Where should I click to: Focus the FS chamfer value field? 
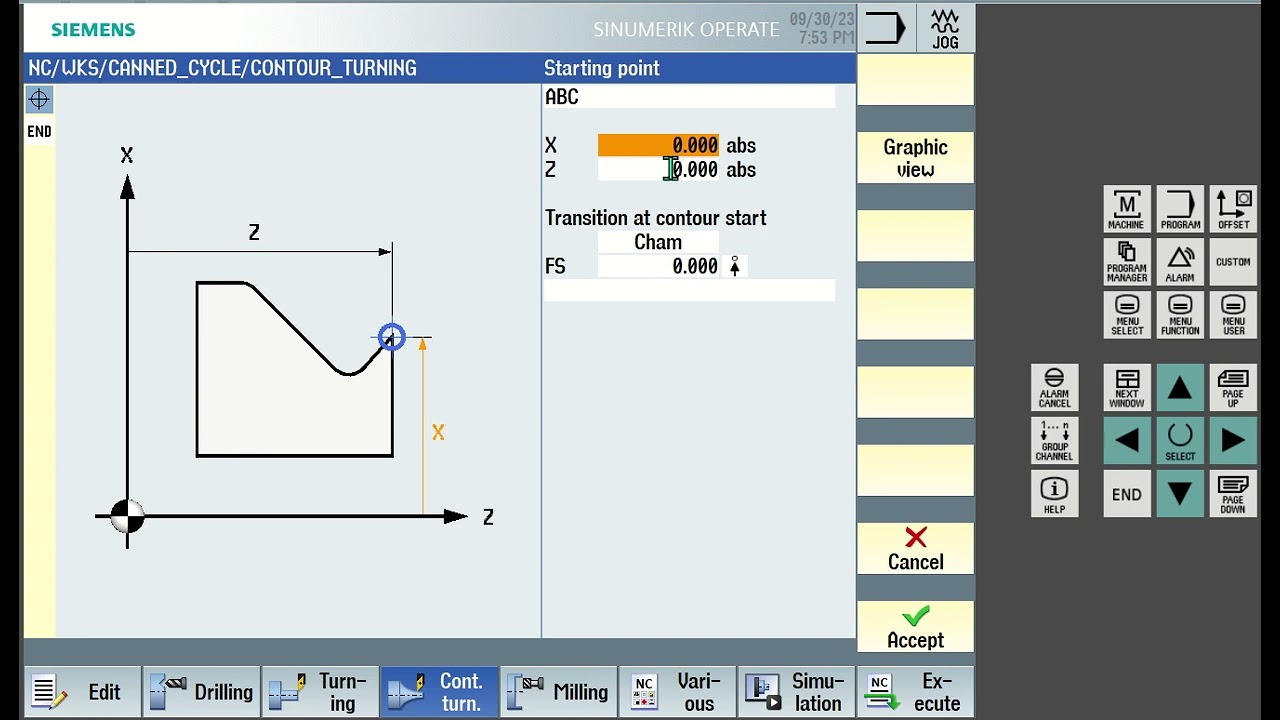pyautogui.click(x=658, y=266)
